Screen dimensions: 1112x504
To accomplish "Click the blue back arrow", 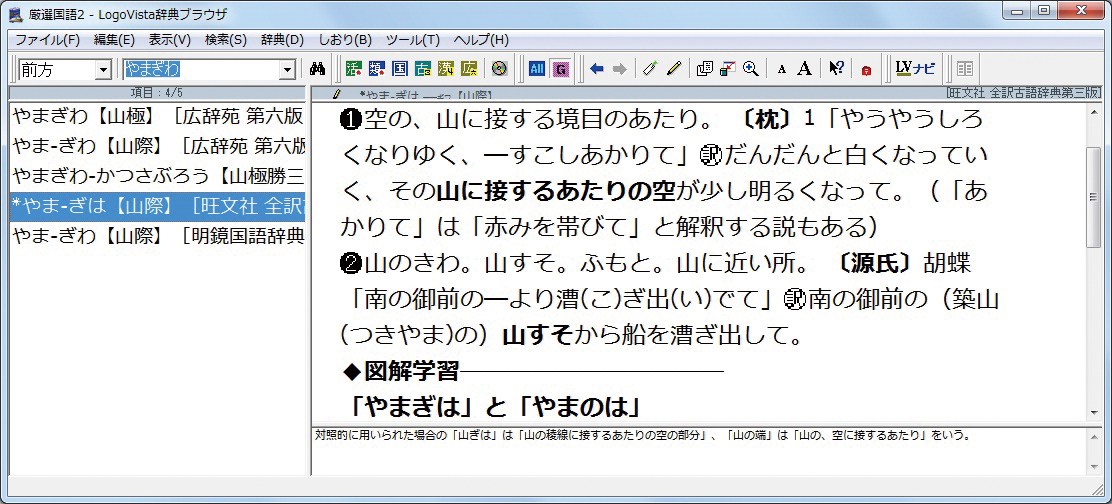I will click(x=597, y=69).
